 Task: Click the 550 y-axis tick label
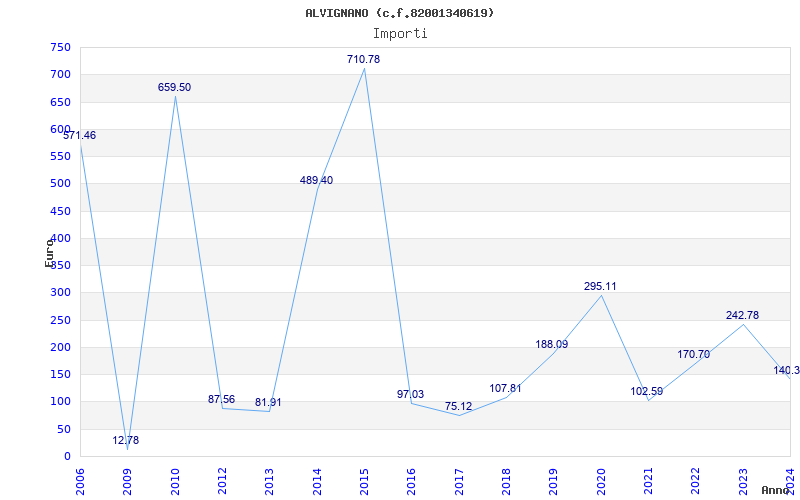[x=61, y=156]
